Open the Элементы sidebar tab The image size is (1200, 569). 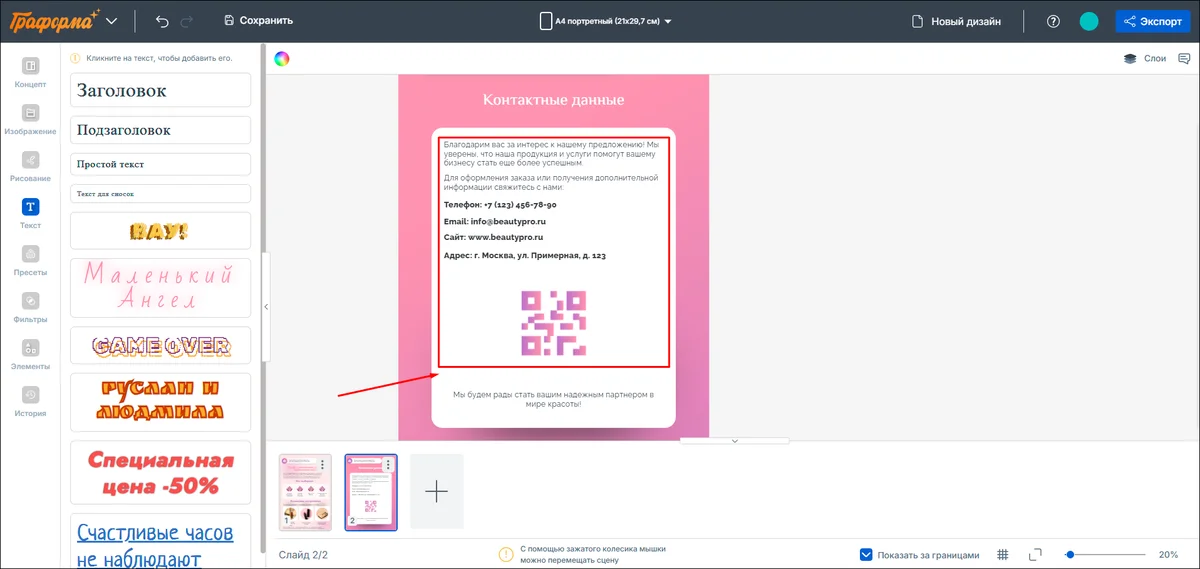30,355
